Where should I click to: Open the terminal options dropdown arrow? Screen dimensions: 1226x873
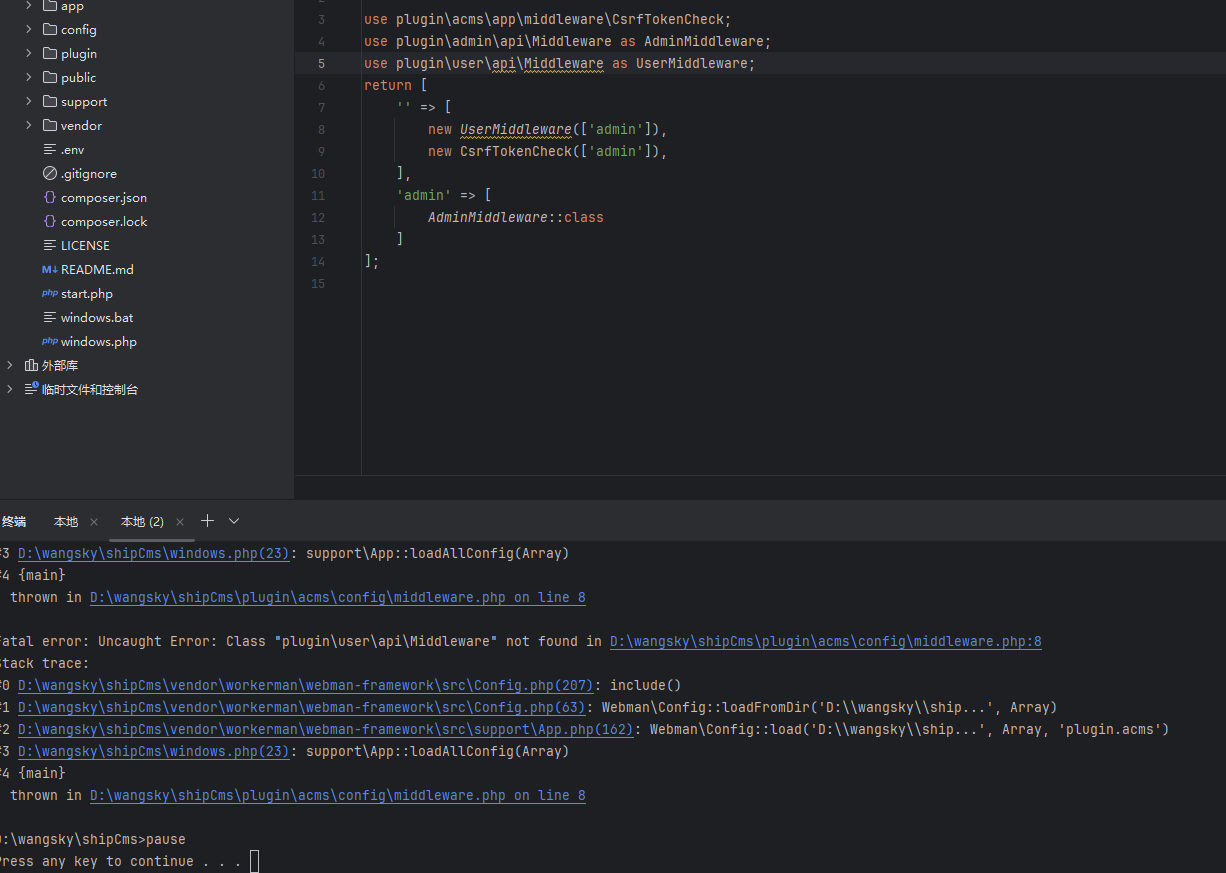[234, 521]
